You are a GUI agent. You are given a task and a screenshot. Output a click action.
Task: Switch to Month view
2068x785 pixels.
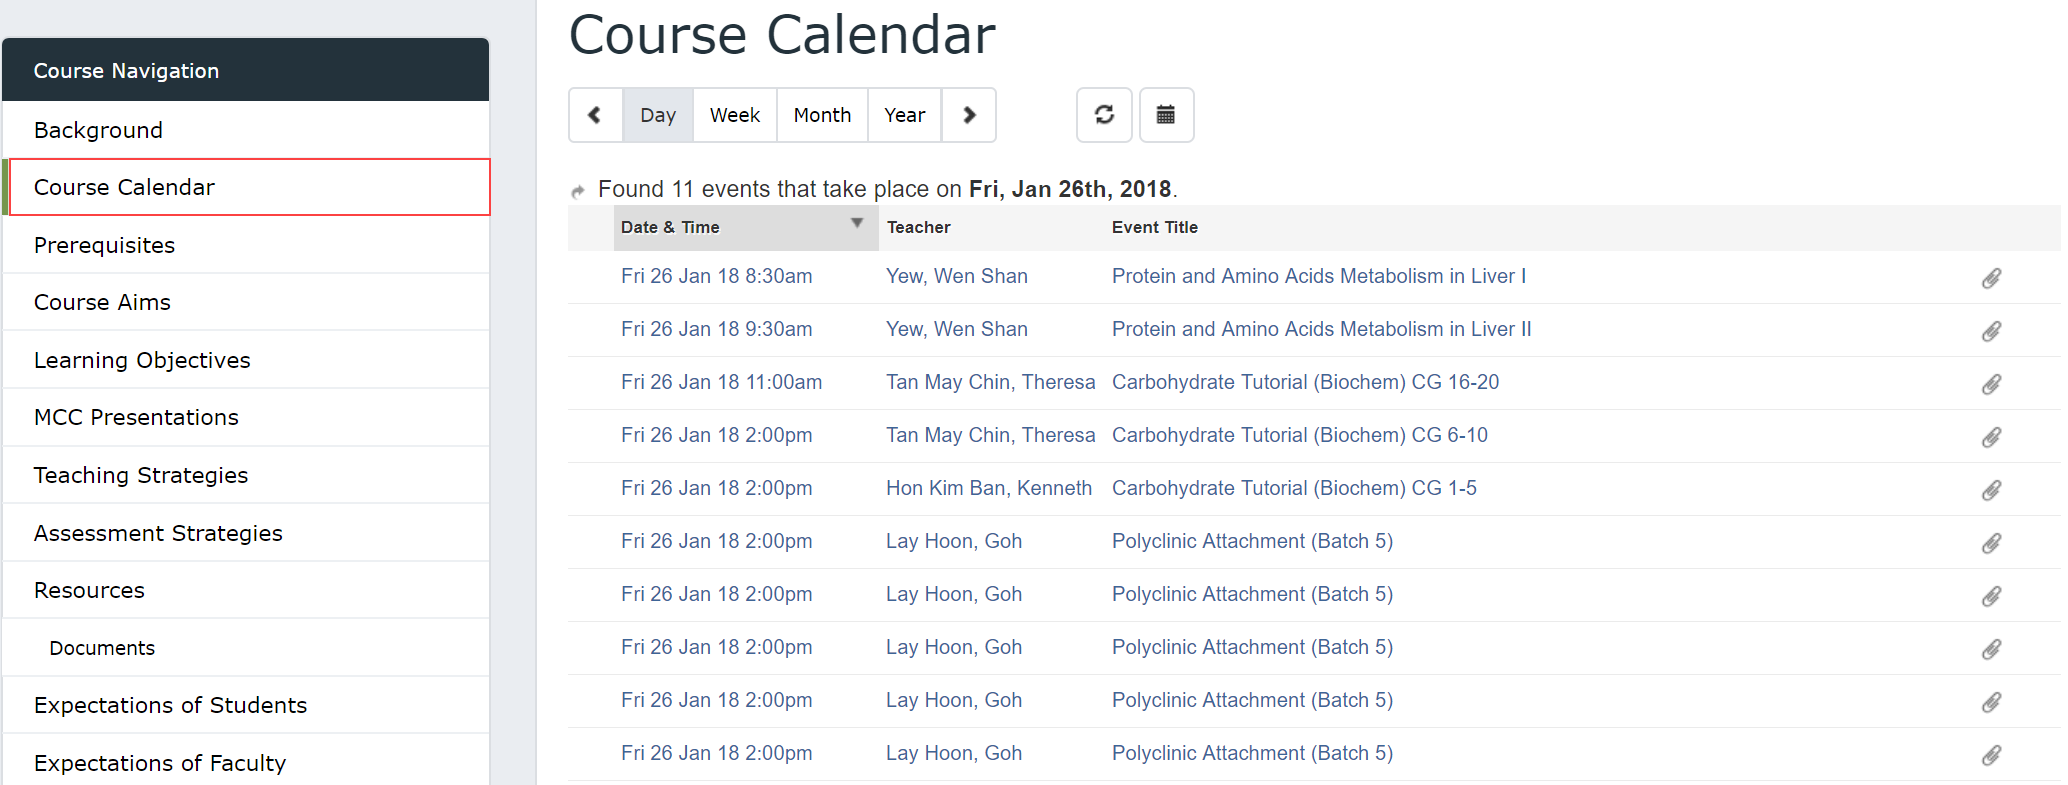[822, 115]
